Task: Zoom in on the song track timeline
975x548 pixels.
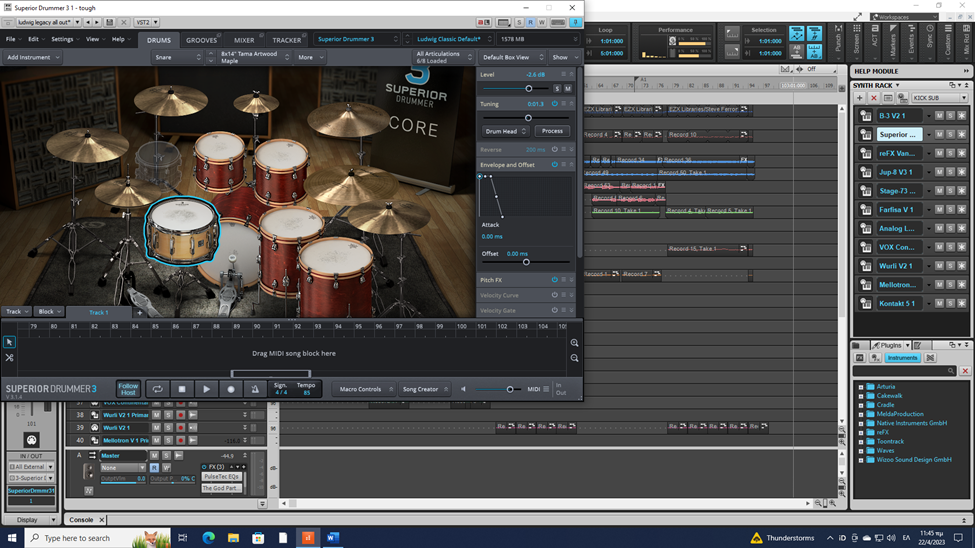Action: click(x=575, y=343)
